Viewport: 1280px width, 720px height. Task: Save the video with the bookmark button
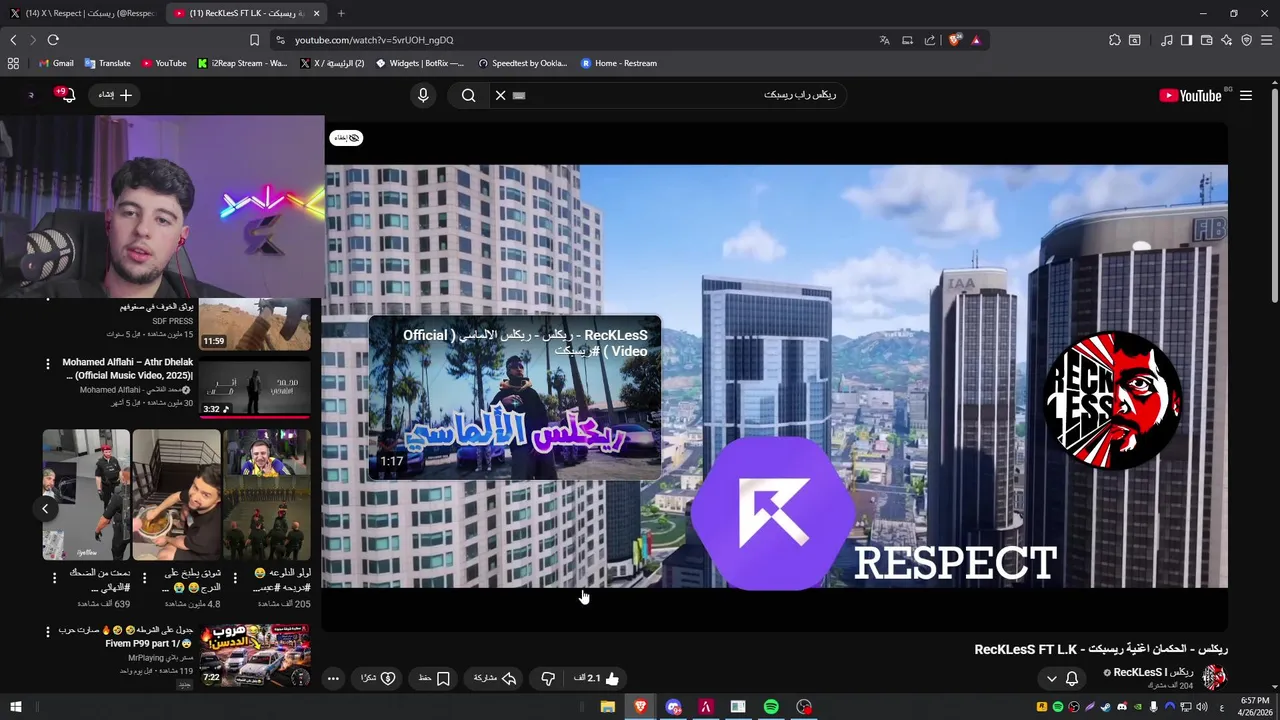[x=434, y=678]
